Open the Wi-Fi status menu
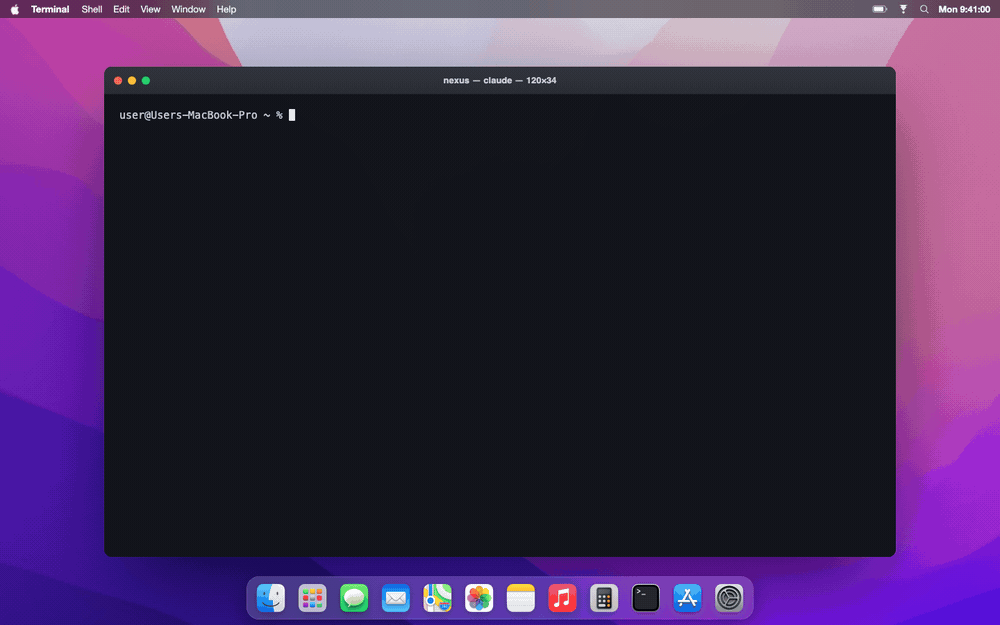This screenshot has width=1000, height=625. pos(903,9)
